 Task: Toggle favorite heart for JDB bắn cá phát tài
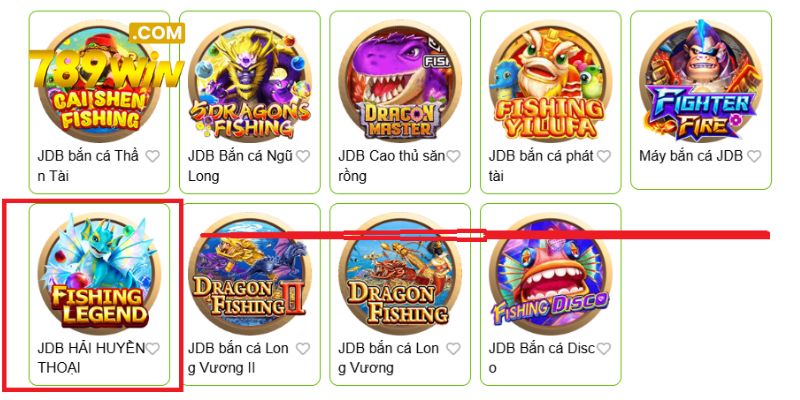point(604,156)
